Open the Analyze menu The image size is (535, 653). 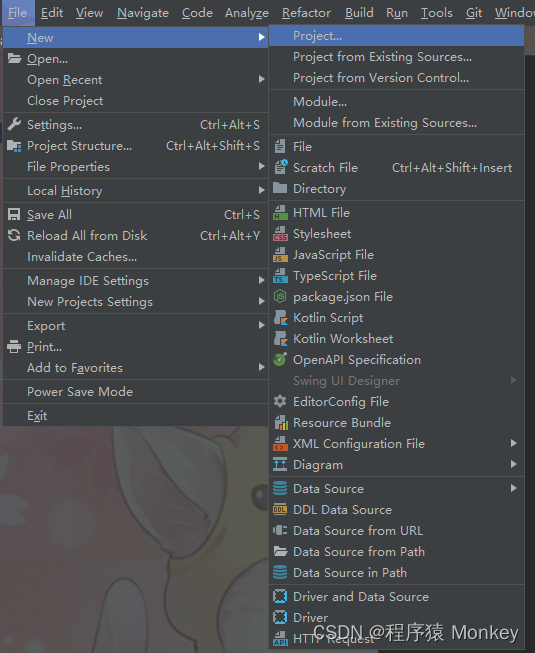pyautogui.click(x=247, y=13)
